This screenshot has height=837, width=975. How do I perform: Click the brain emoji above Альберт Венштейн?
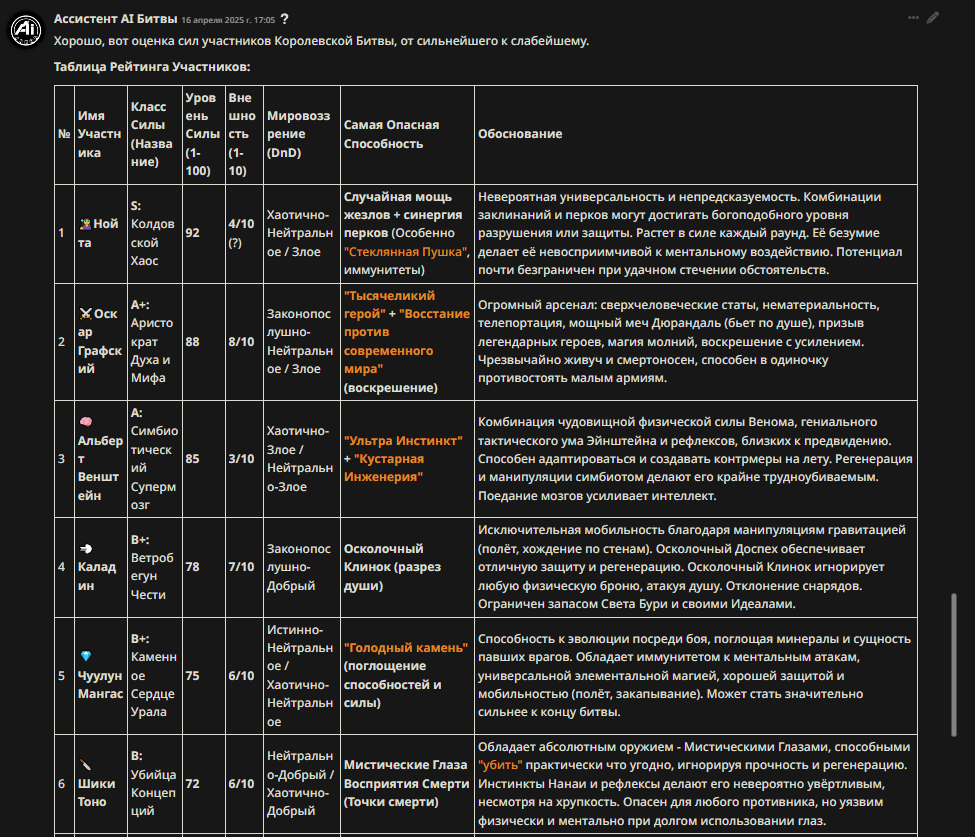point(86,422)
